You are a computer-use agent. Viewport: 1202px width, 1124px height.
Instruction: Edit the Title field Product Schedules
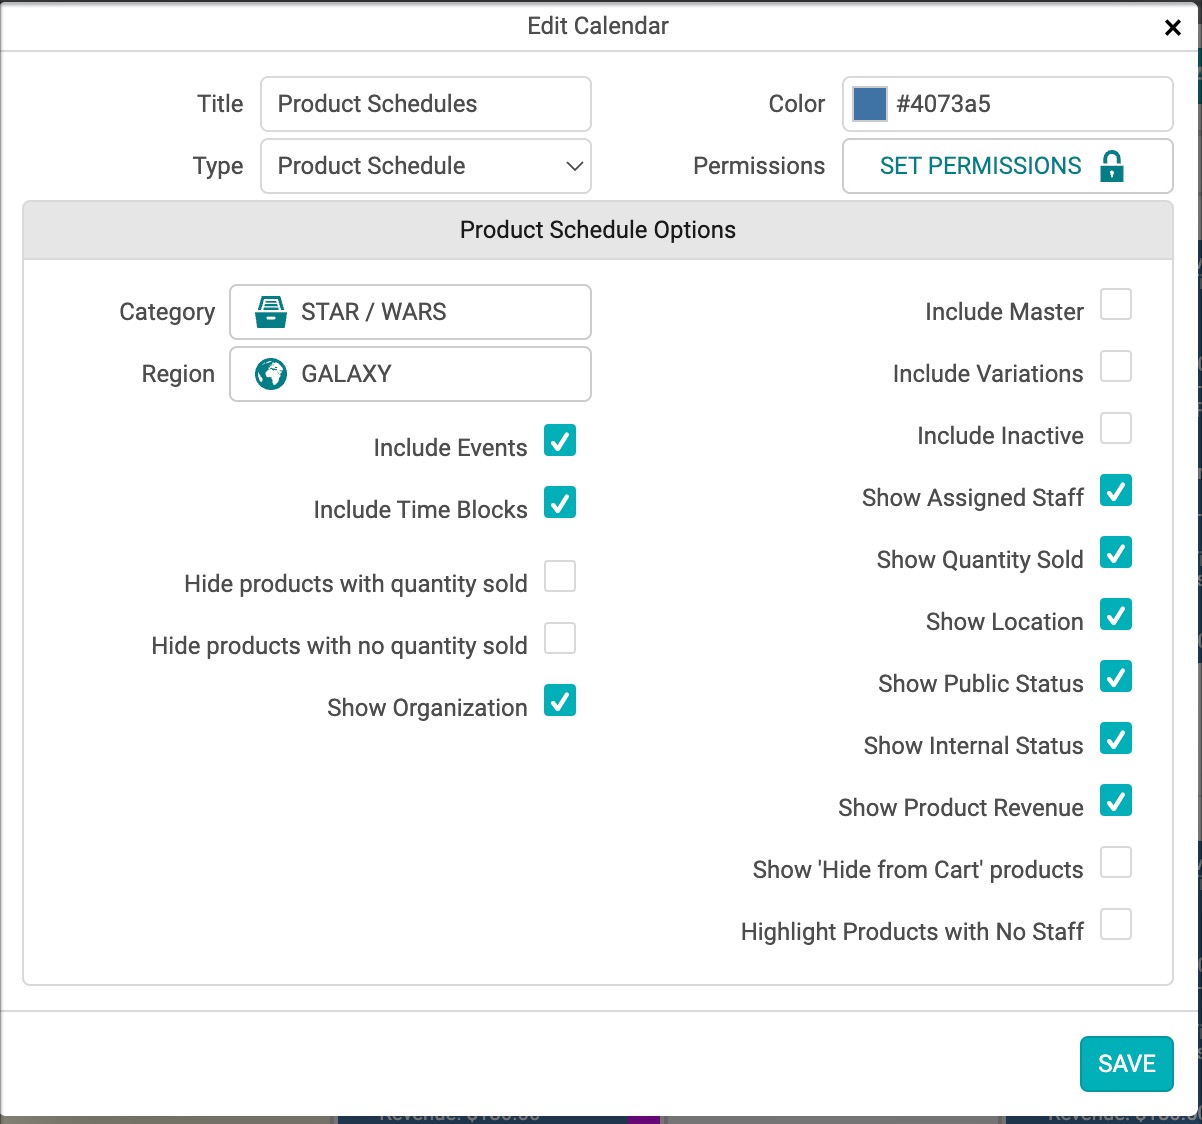point(426,104)
